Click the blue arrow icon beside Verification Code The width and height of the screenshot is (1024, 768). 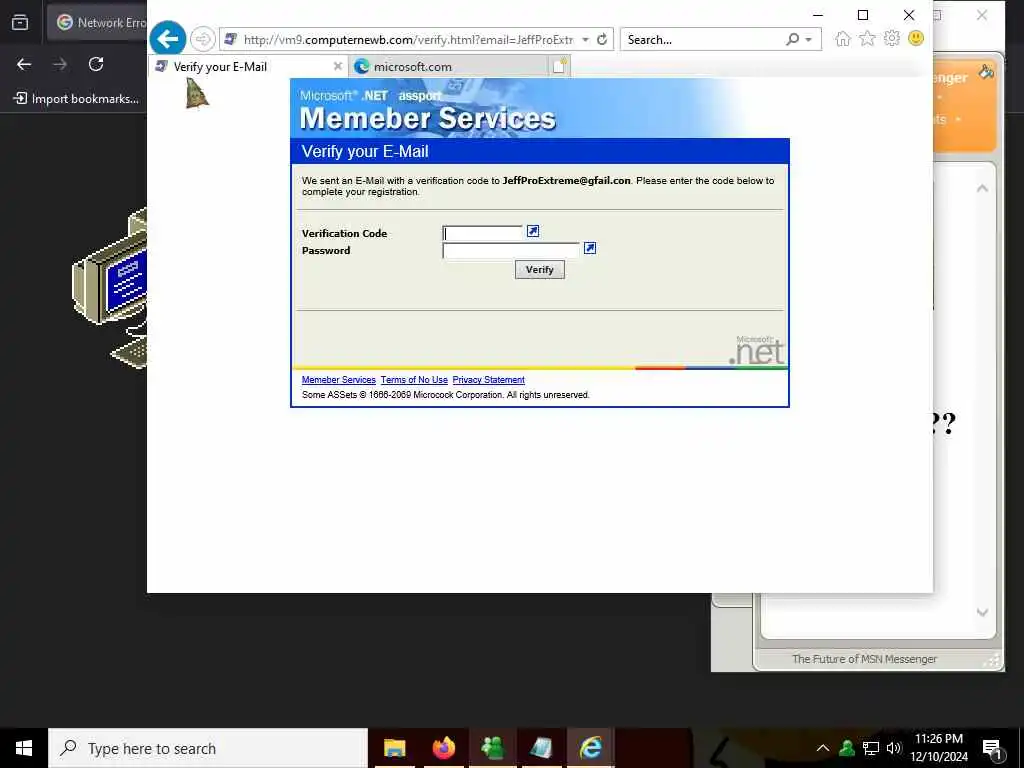tap(533, 231)
